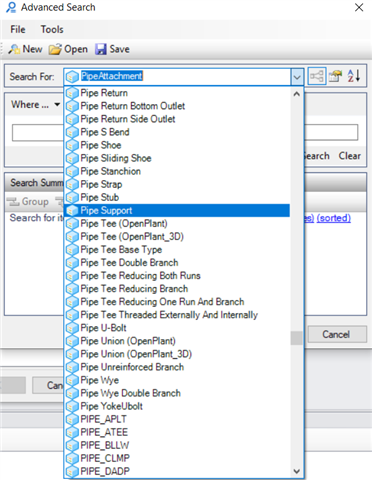Viewport: 372px width, 480px height.
Task: Select PIPE_APLT class
Action: pos(177,419)
